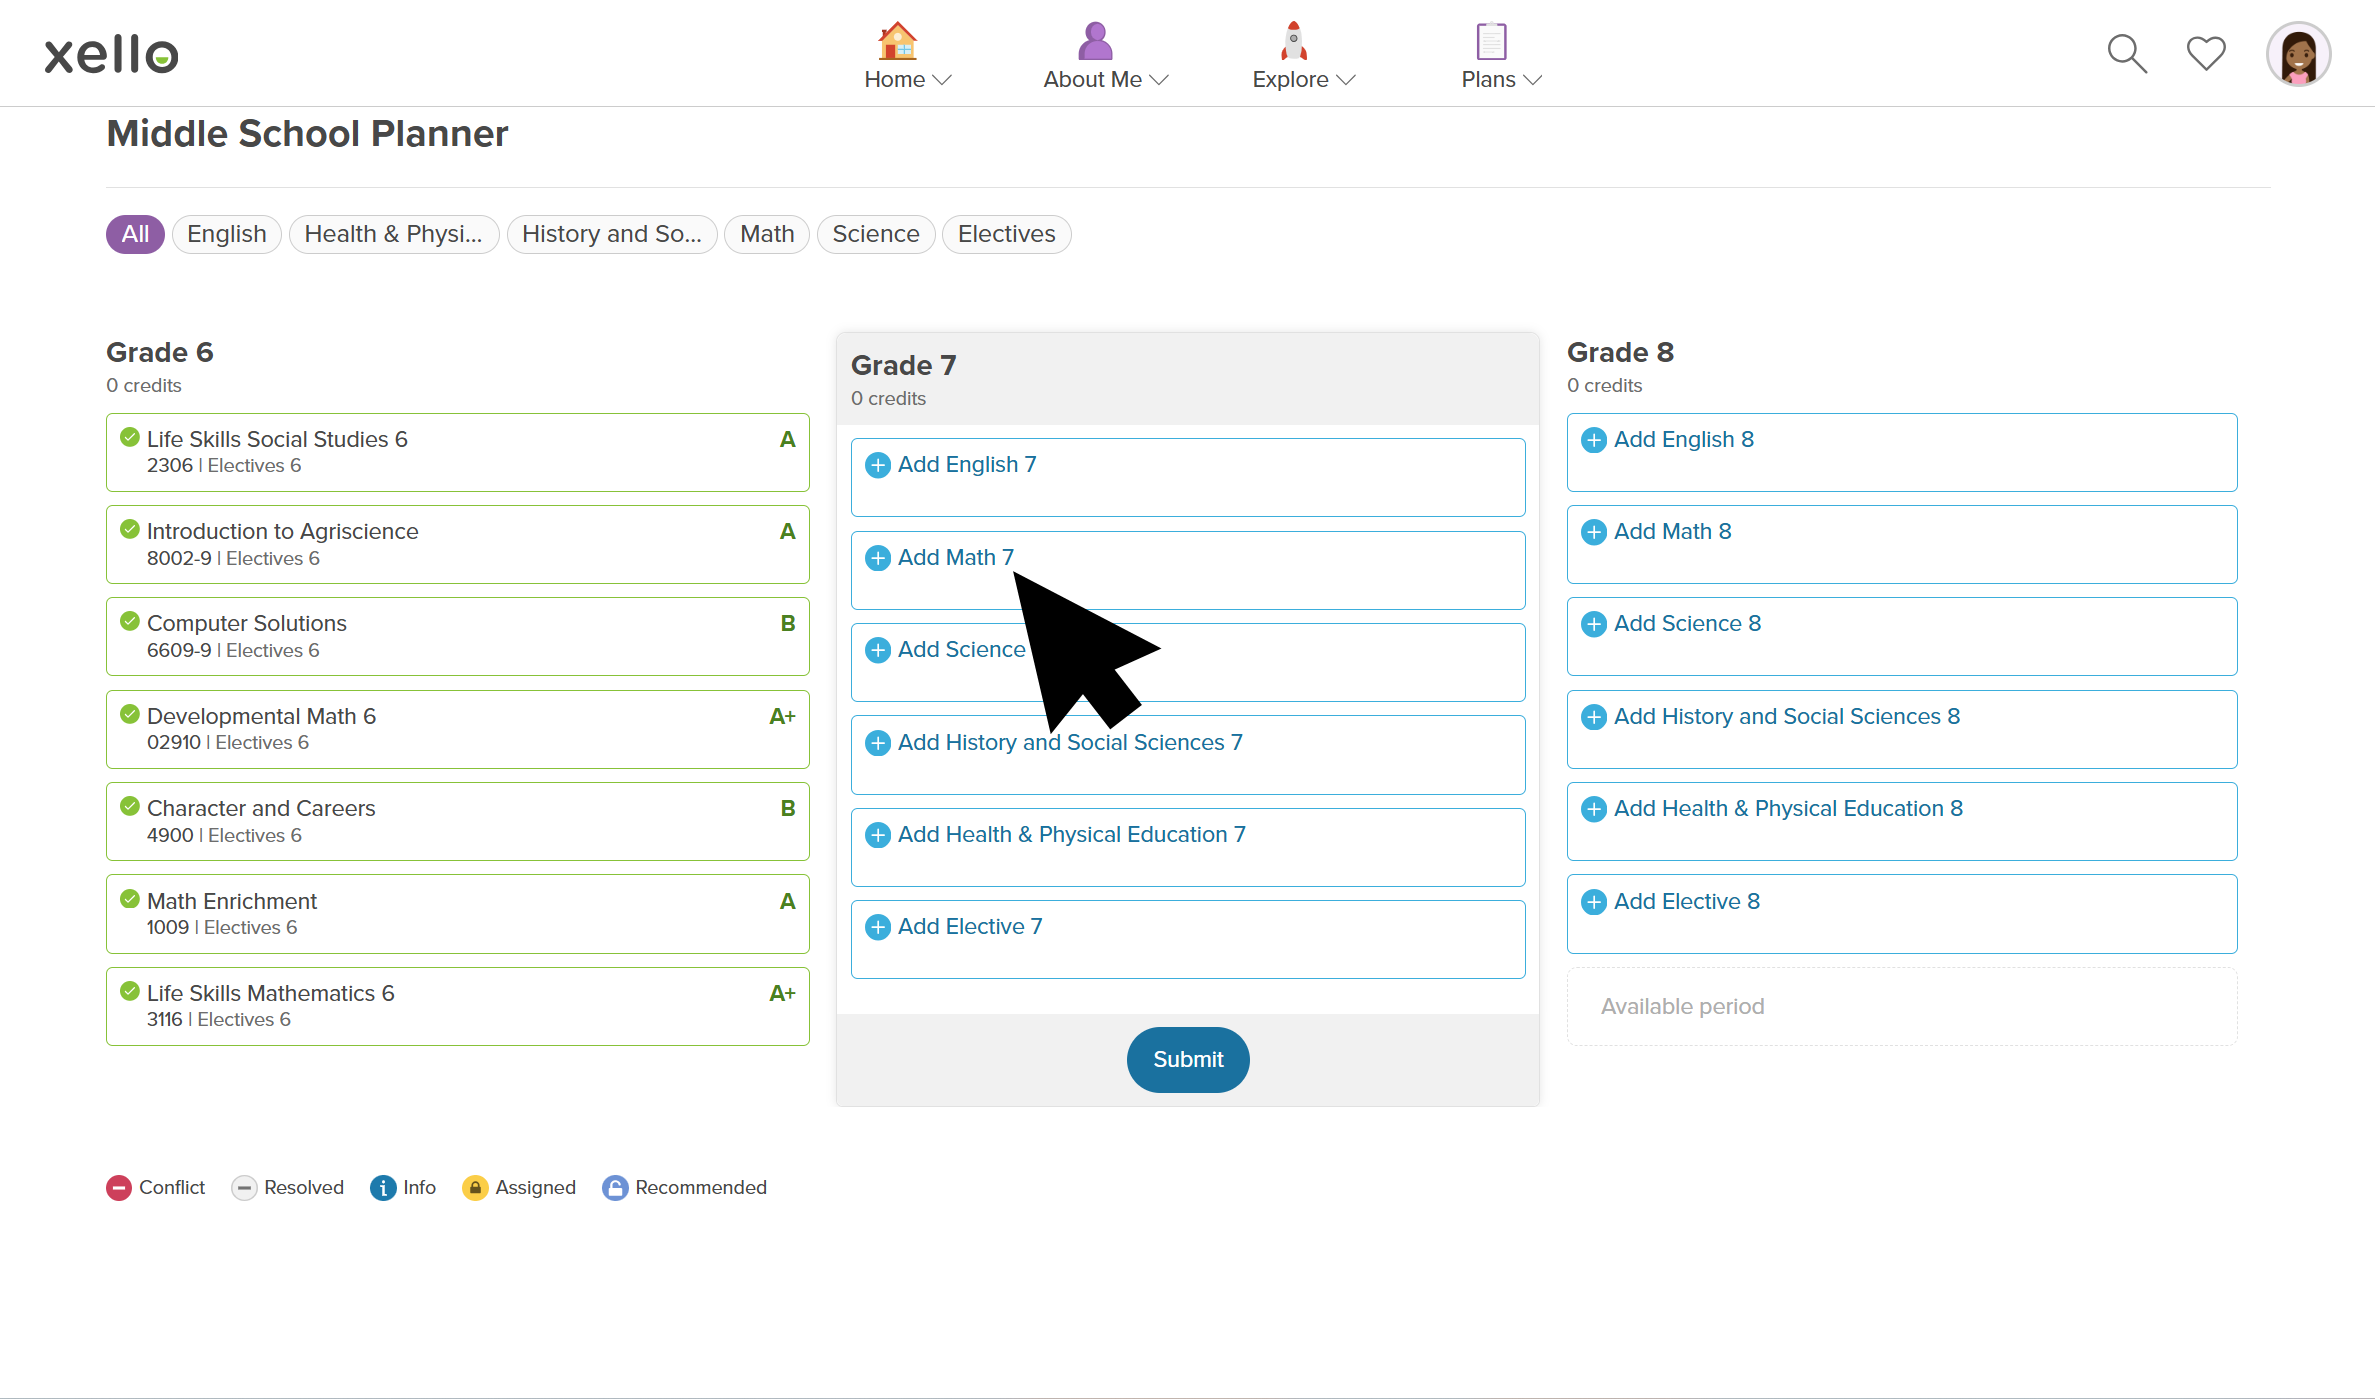The image size is (2375, 1399).
Task: Expand the Plans dropdown menu
Action: 1501,79
